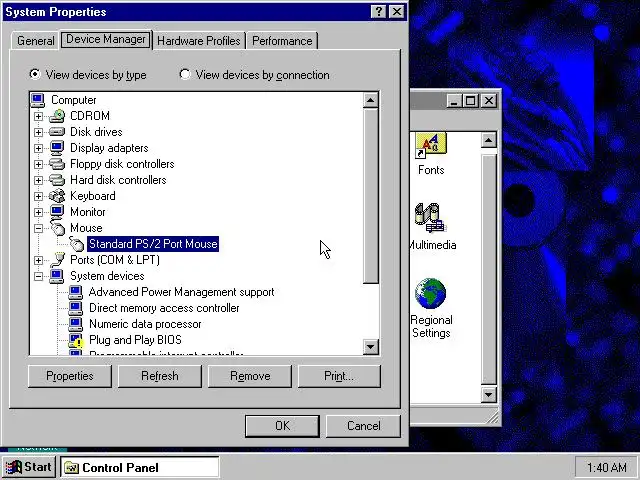Click the Computer root node icon
Viewport: 640px width, 480px height.
point(38,100)
